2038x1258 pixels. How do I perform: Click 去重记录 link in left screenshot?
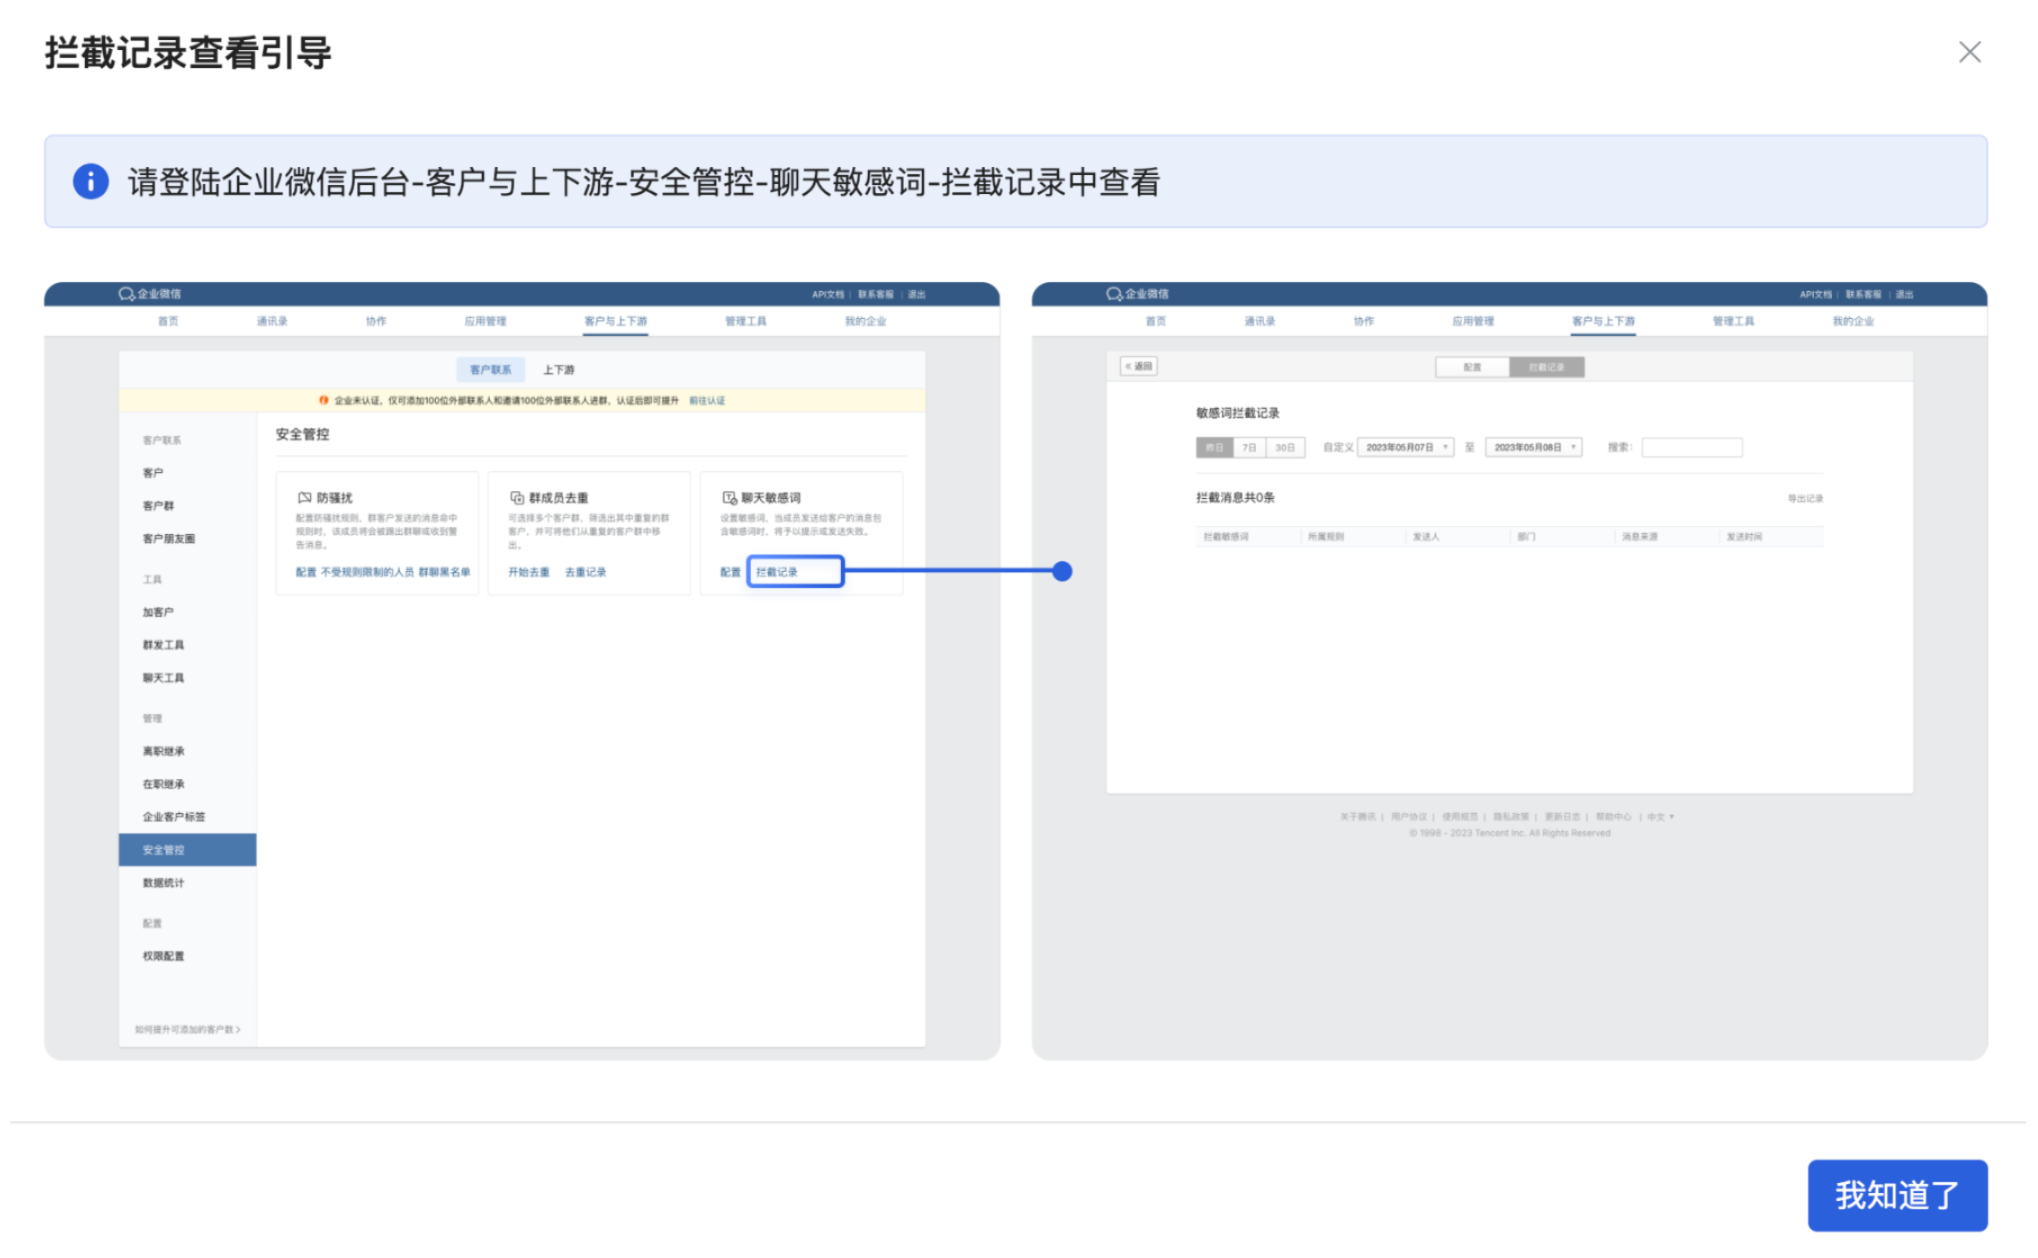[585, 572]
